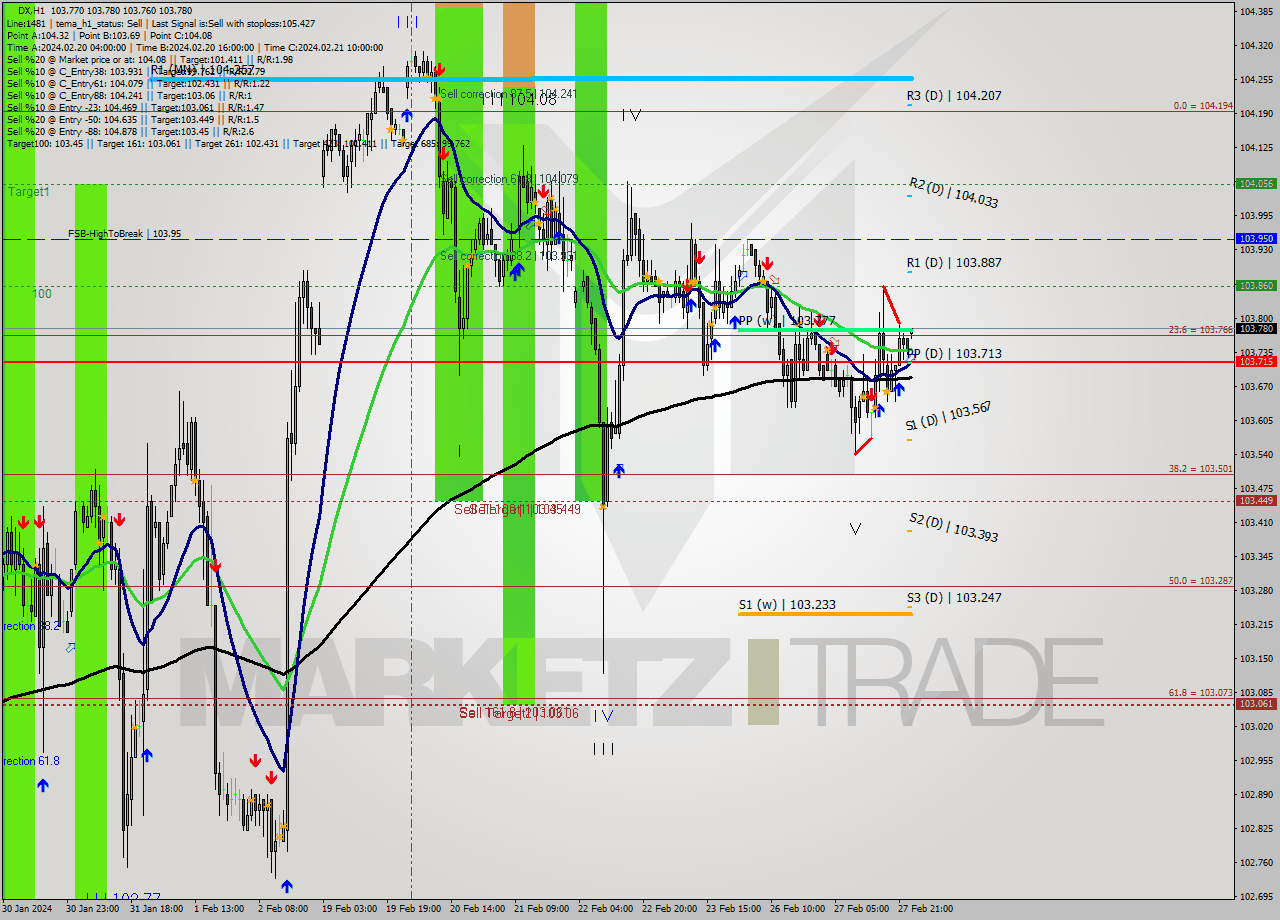
Task: Click the 103.605 price axis value
Action: coord(1255,420)
